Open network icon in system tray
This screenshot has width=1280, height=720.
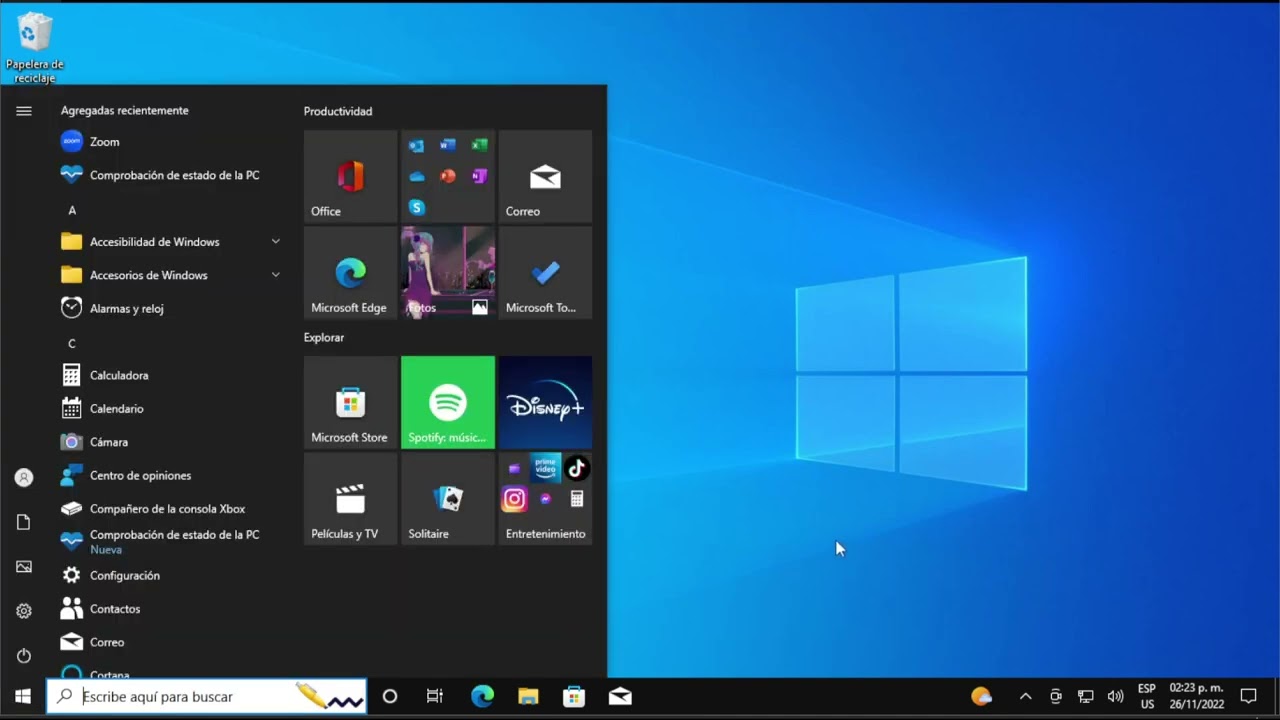coord(1085,697)
